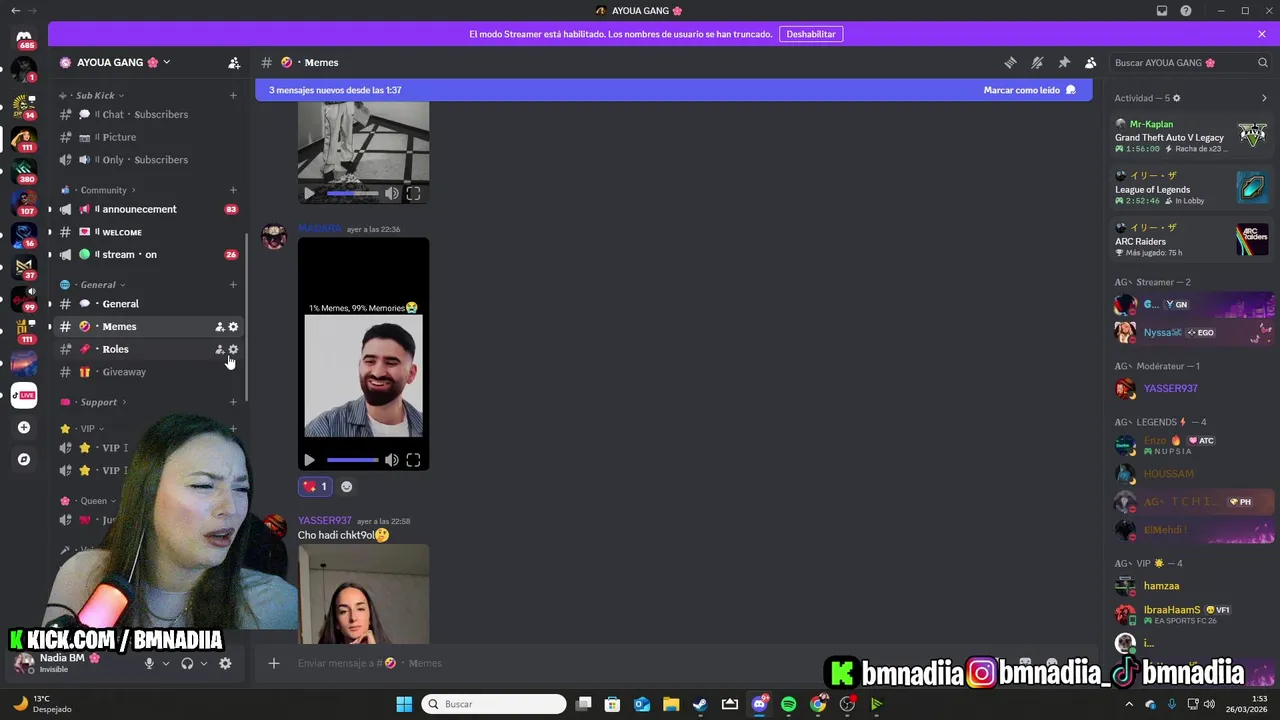Add reaction with the smiley icon

click(x=347, y=487)
